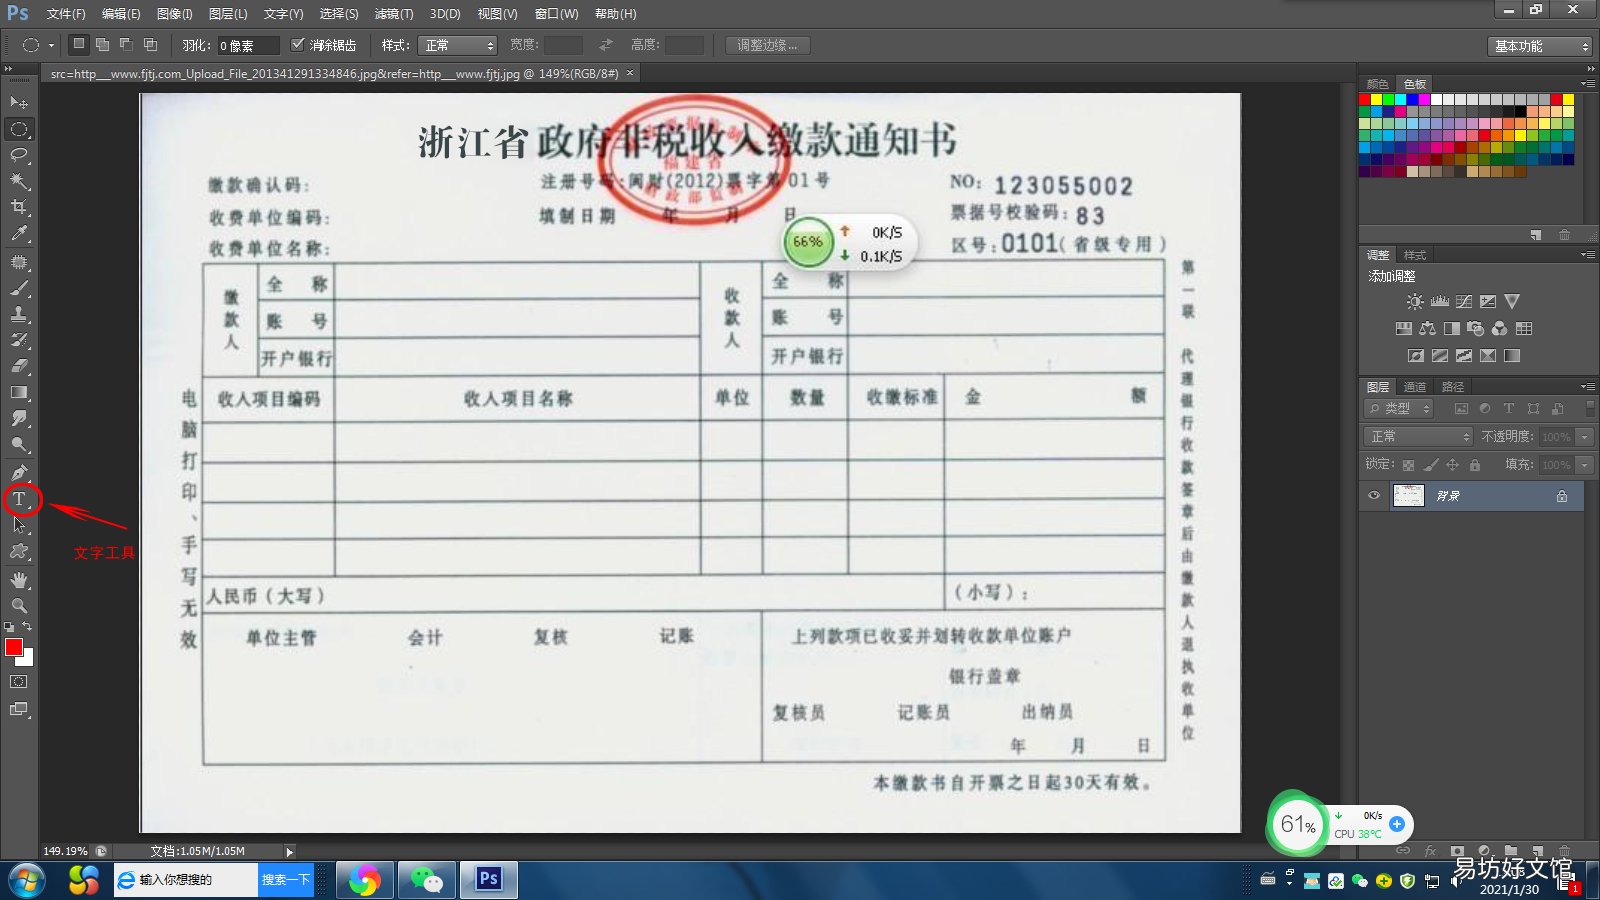The image size is (1600, 900).
Task: Select the Magic Wand tool
Action: point(19,181)
